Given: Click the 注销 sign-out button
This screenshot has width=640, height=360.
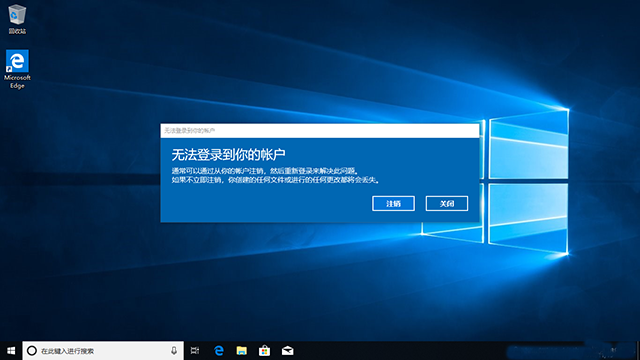Looking at the screenshot, I should [x=393, y=203].
